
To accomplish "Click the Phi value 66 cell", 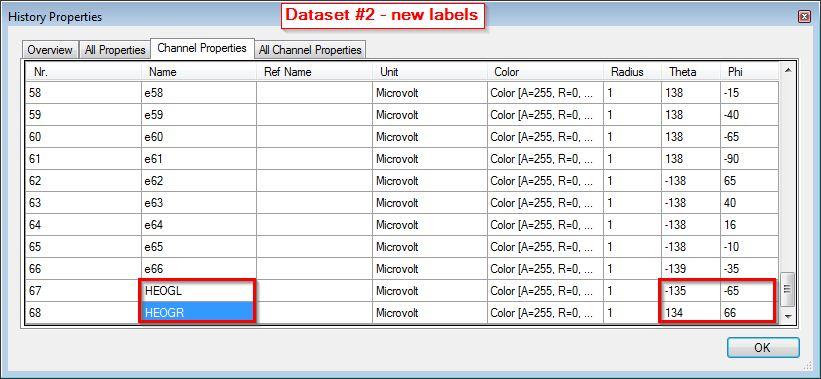I will [750, 313].
